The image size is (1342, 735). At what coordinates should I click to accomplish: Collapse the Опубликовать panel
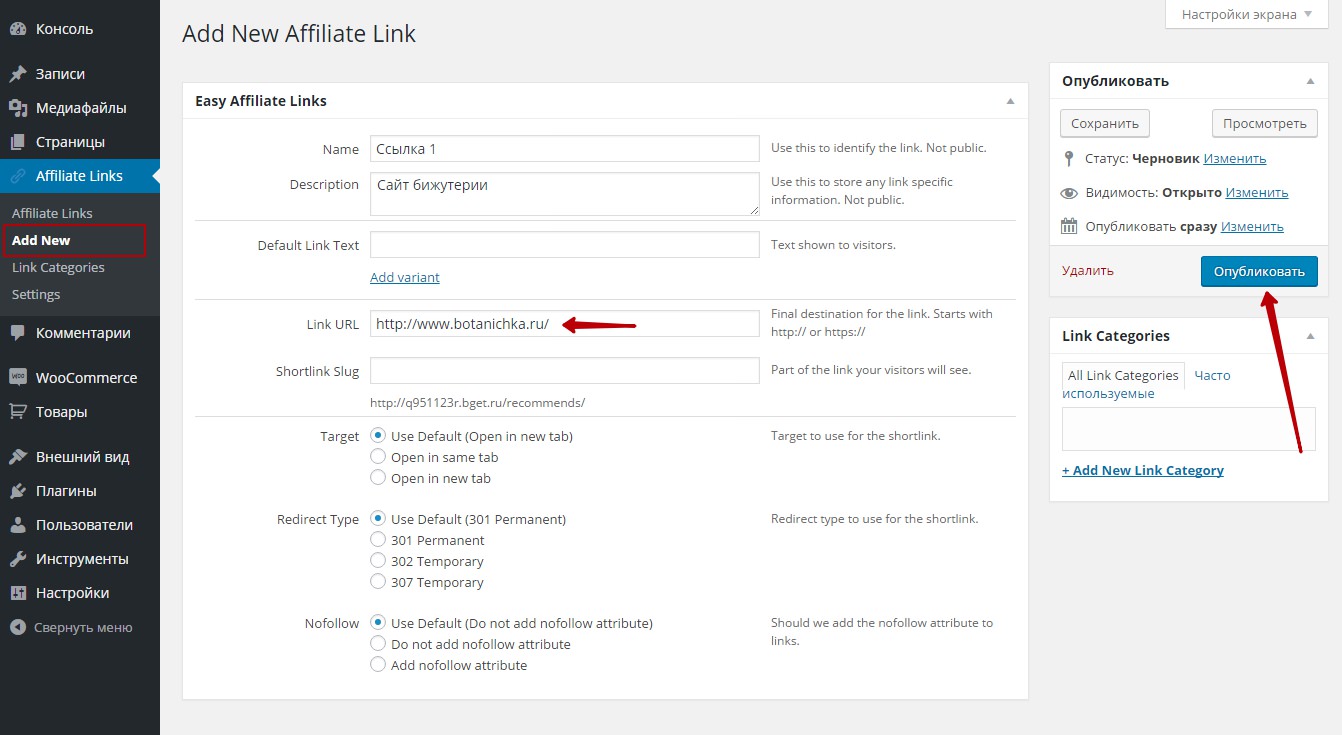tap(1310, 81)
